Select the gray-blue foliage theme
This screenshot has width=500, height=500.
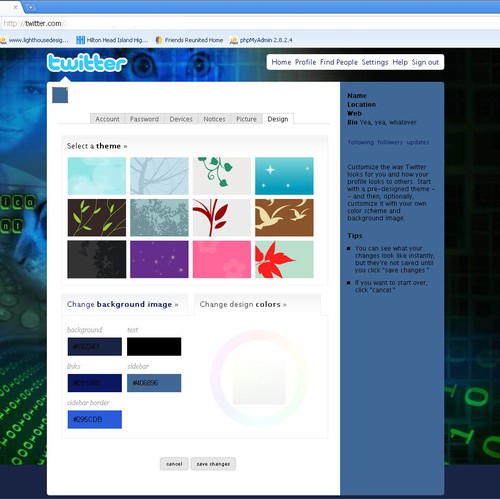159,218
